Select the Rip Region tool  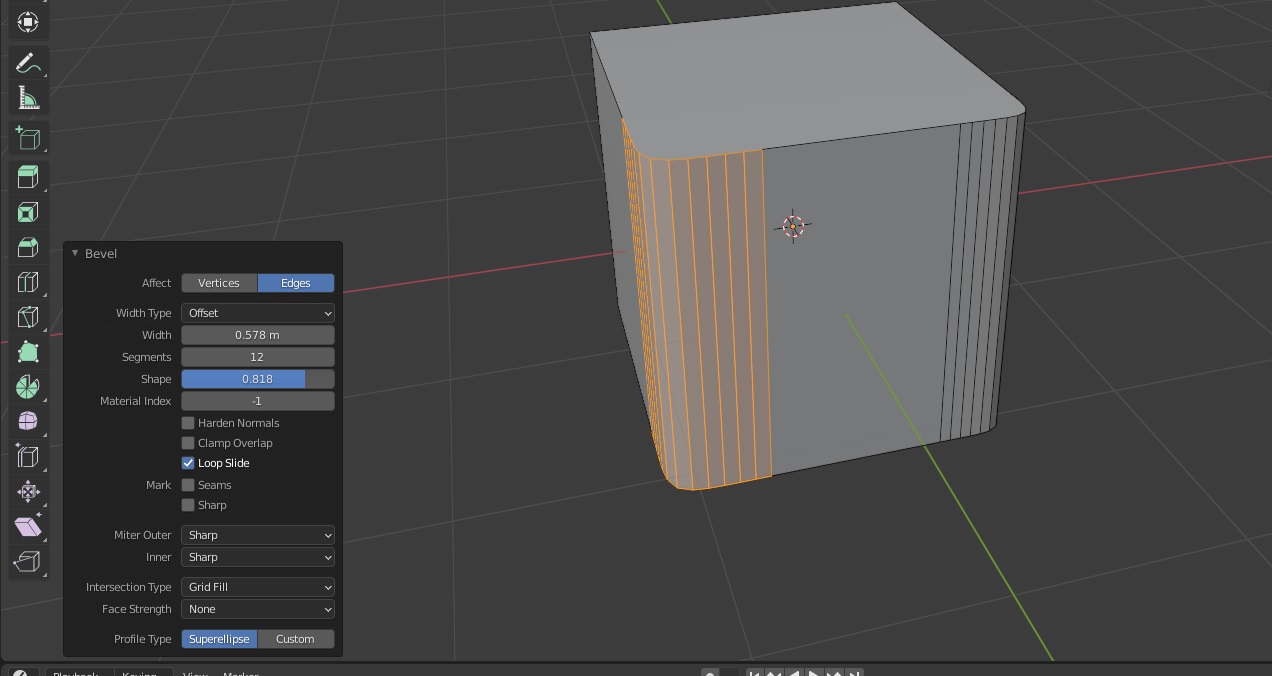pos(28,561)
